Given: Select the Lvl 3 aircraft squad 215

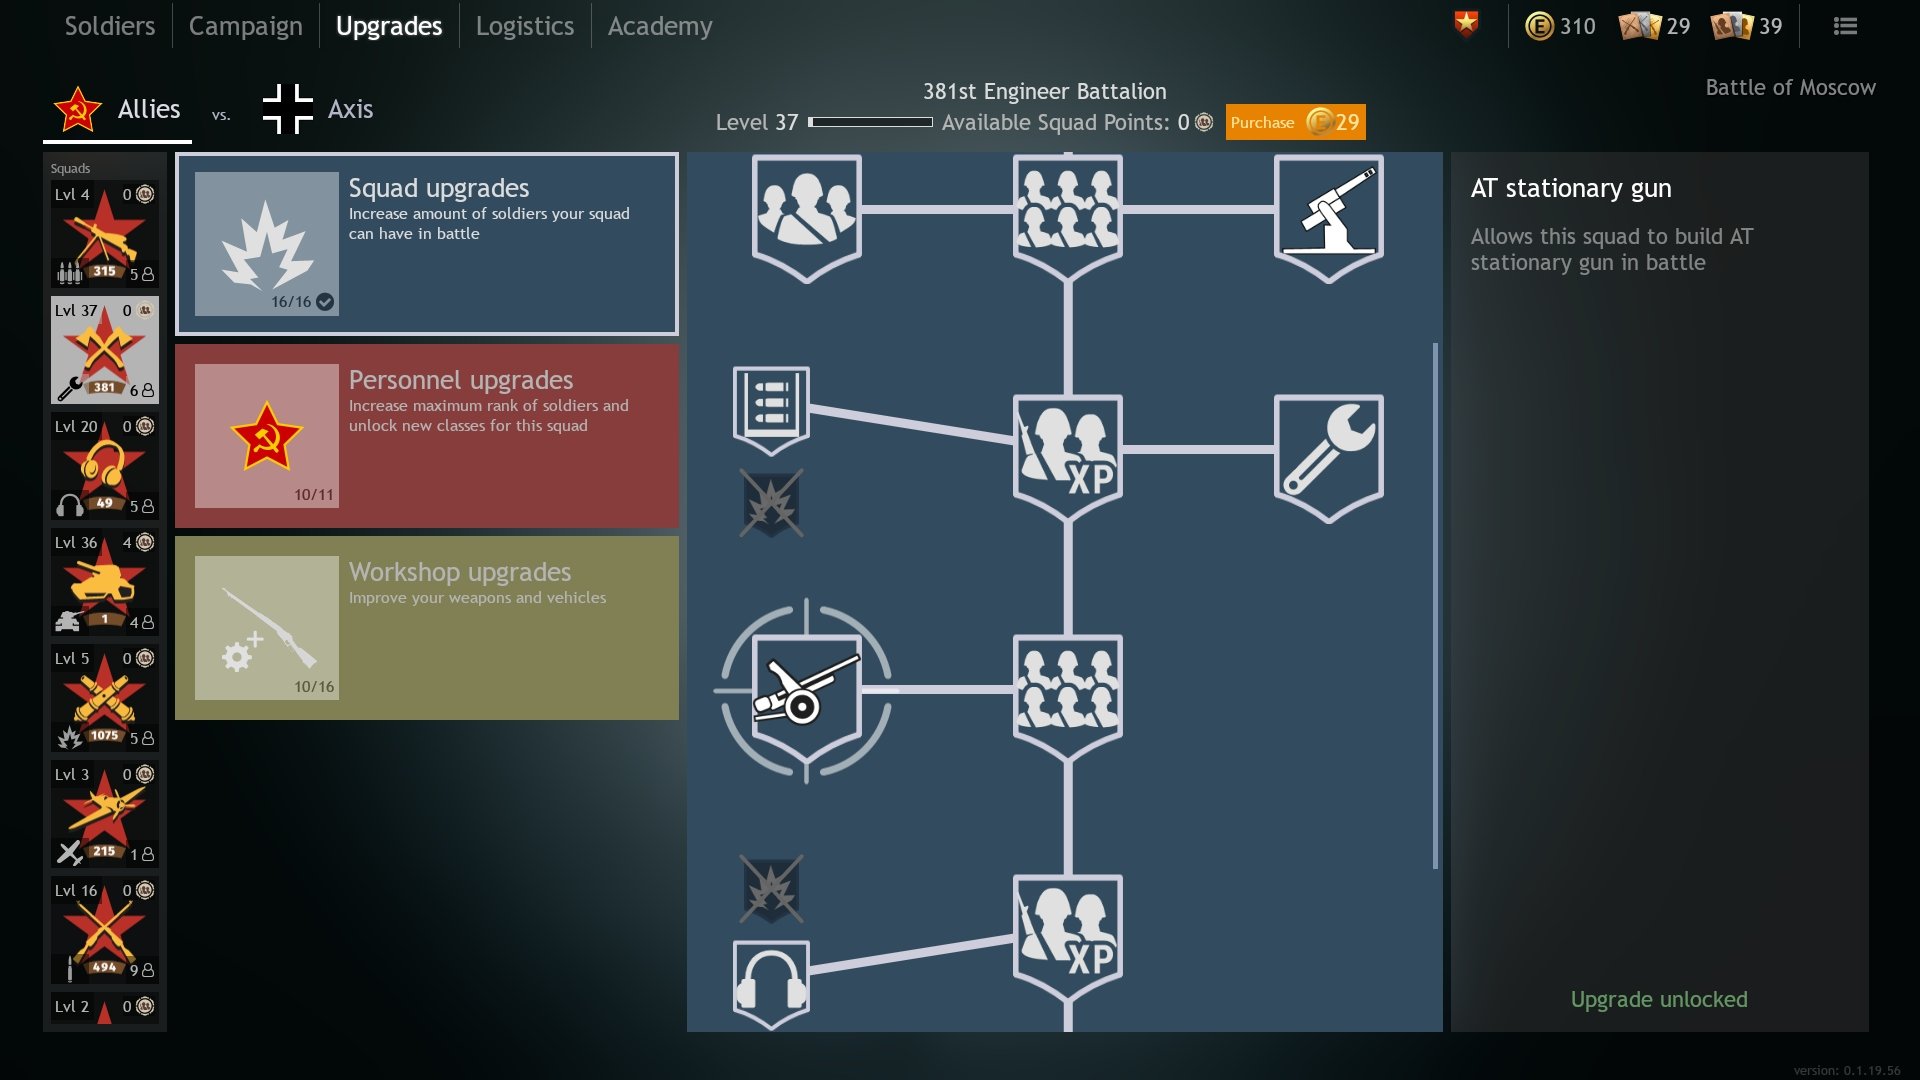Looking at the screenshot, I should click(x=105, y=814).
